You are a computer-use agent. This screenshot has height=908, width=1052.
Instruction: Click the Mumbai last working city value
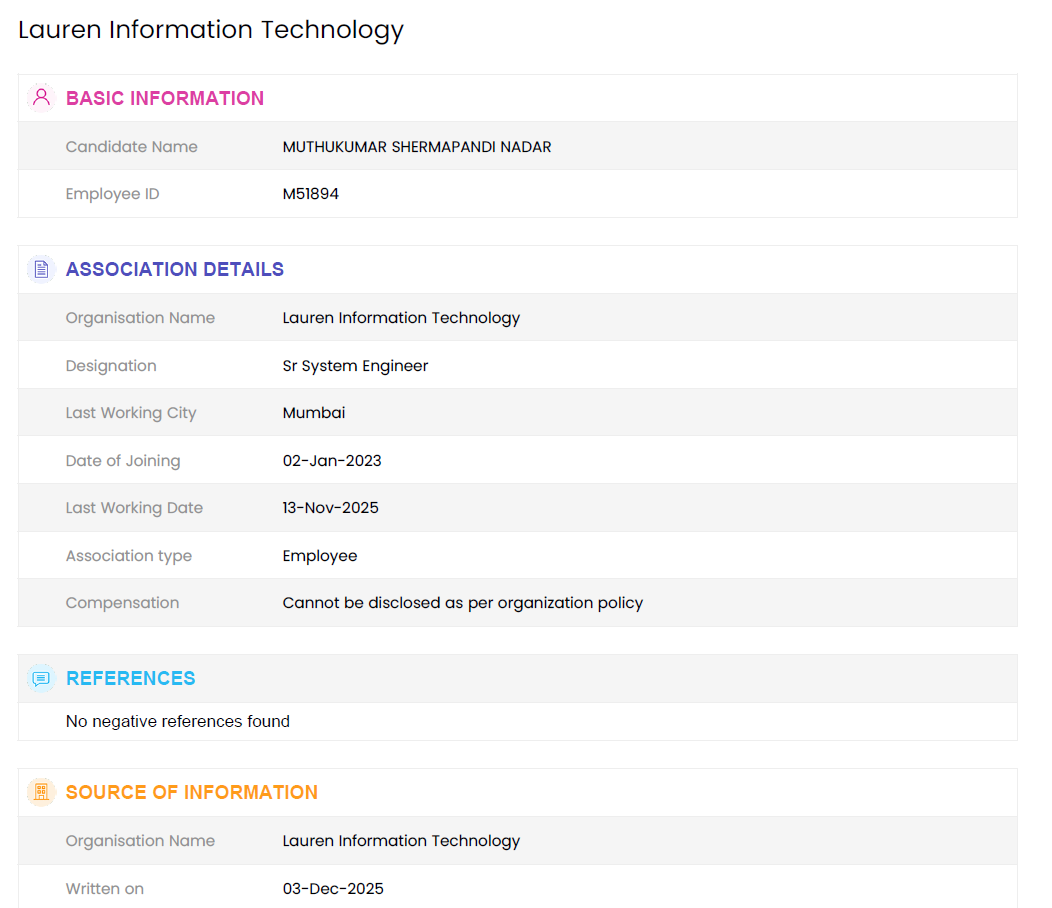click(314, 413)
